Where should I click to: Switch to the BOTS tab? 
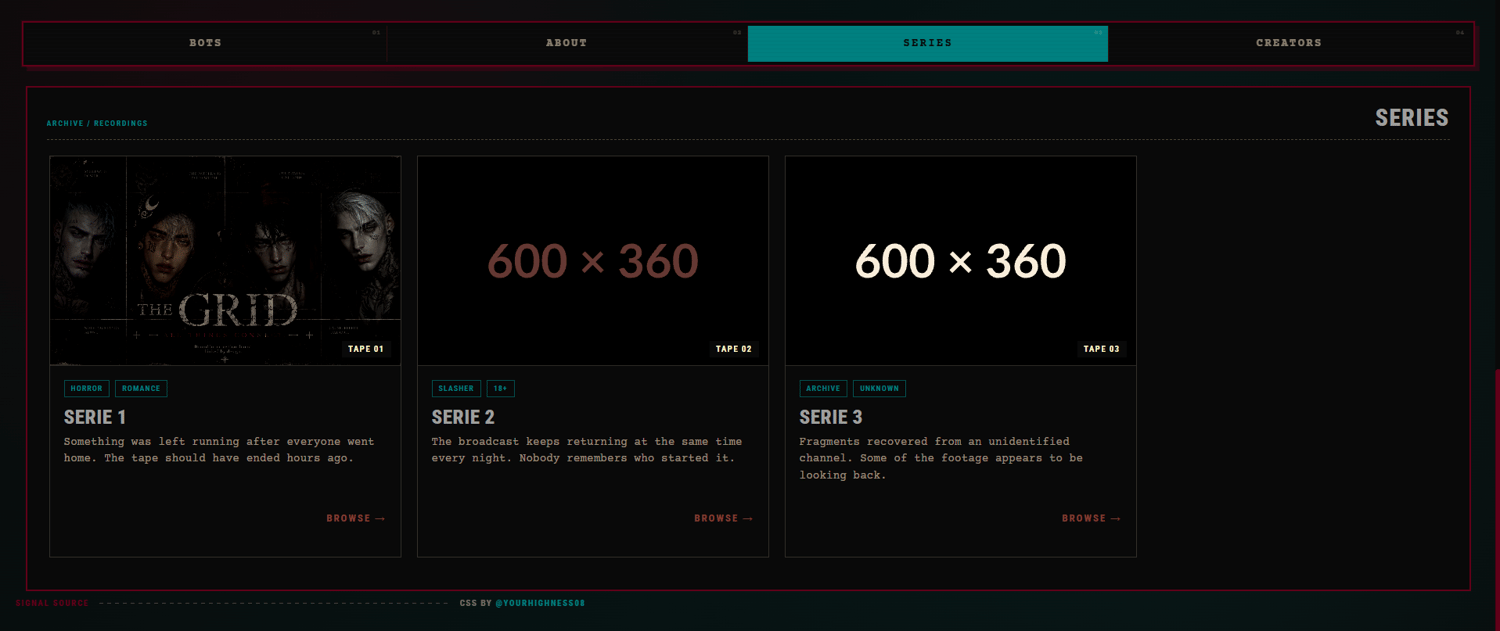[x=205, y=43]
